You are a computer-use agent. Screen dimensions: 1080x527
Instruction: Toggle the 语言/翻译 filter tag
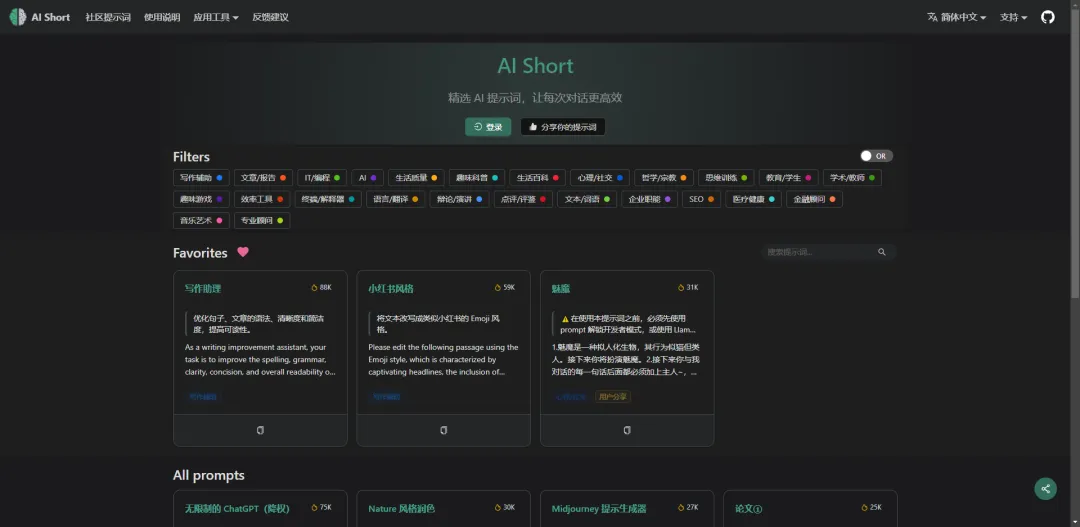(x=393, y=200)
